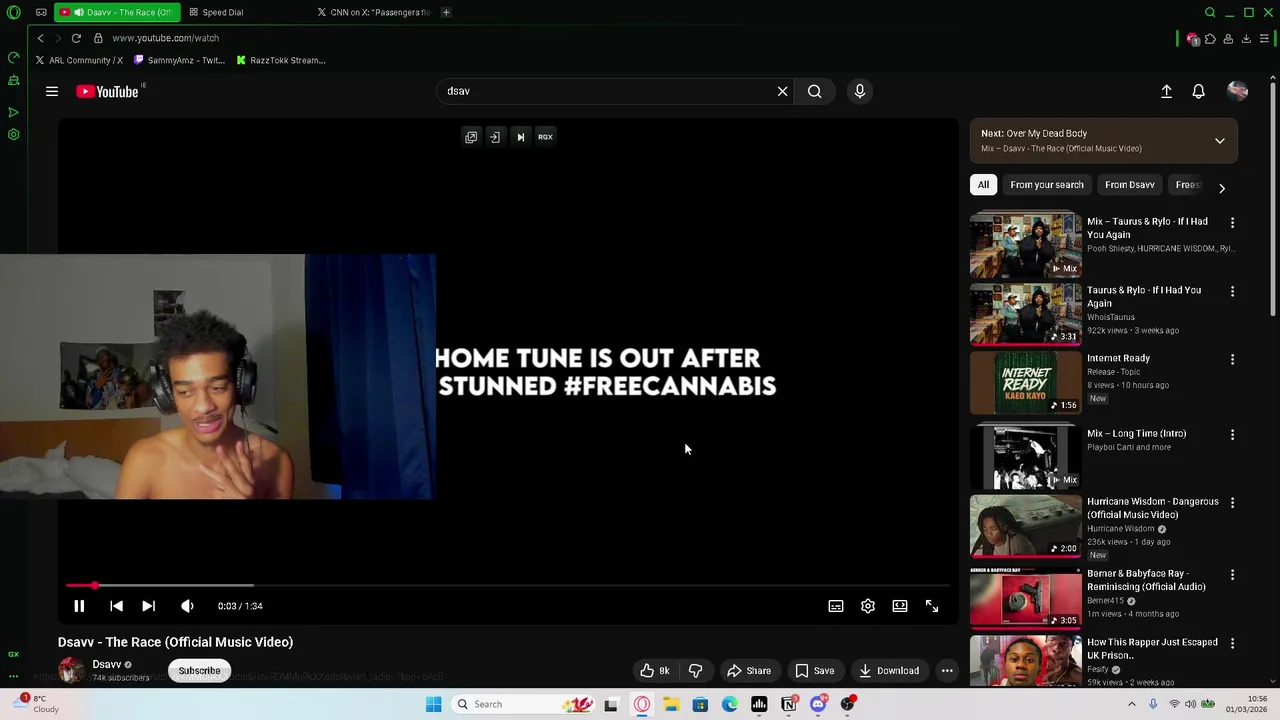Screen dimensions: 1280x720
Task: Open options for Berner & Babyface Ray video
Action: [x=1232, y=575]
